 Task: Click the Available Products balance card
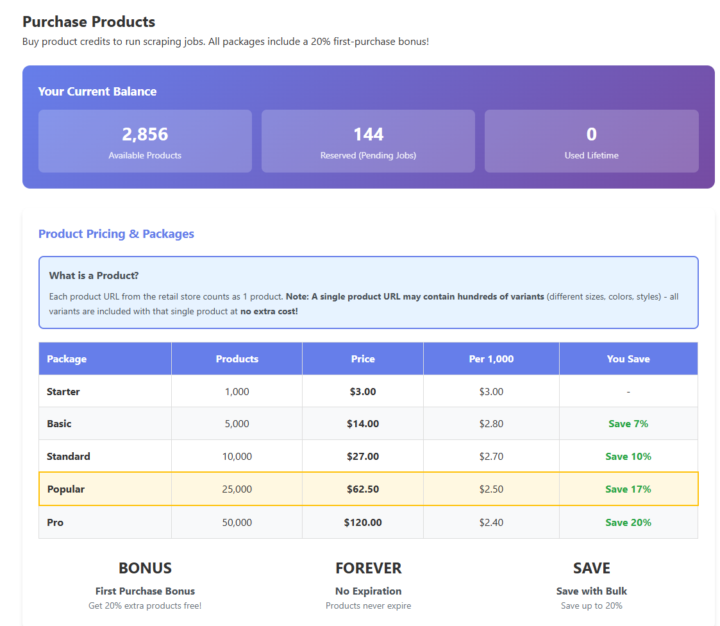point(145,141)
